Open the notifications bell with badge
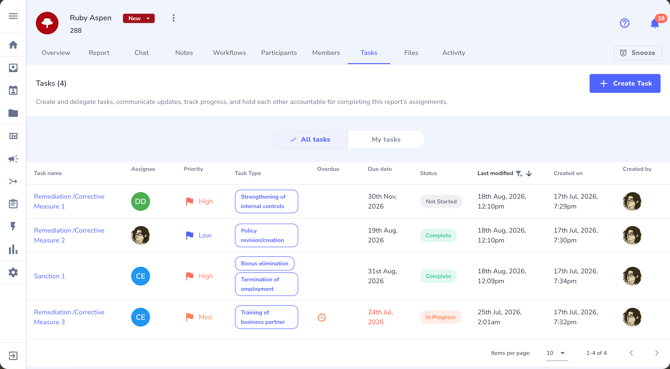Screen dimensions: 670x369 pos(655,23)
